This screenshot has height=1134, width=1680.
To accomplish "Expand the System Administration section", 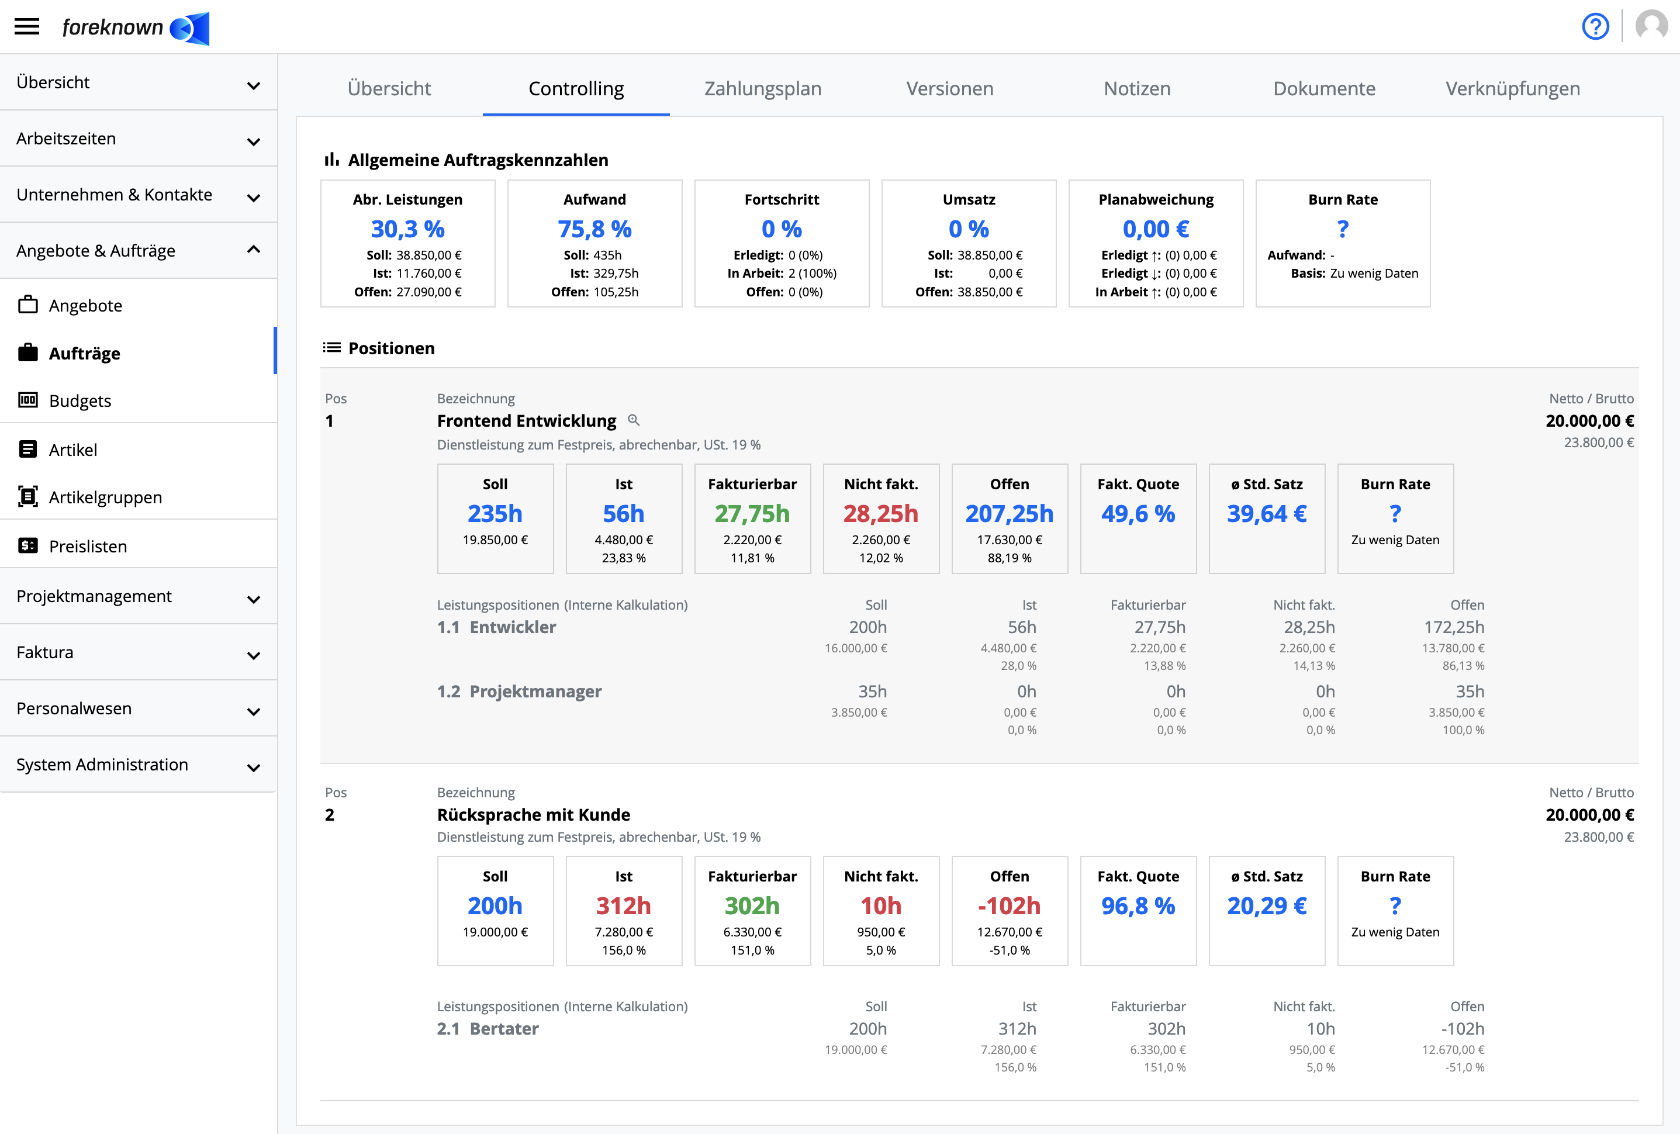I will click(138, 764).
